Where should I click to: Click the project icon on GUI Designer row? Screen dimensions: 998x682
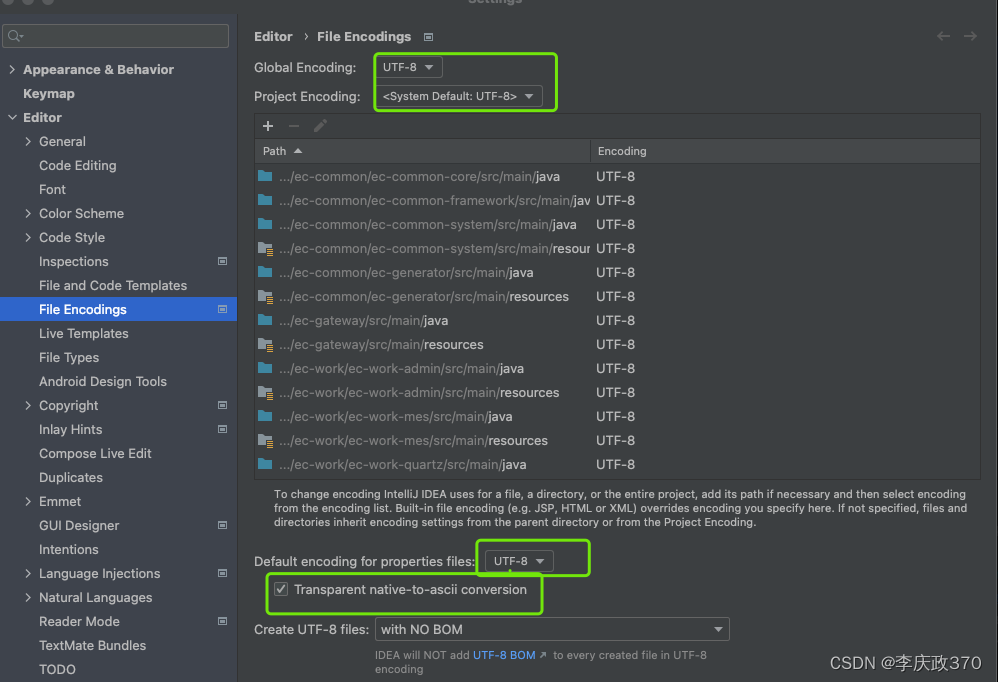pos(222,525)
